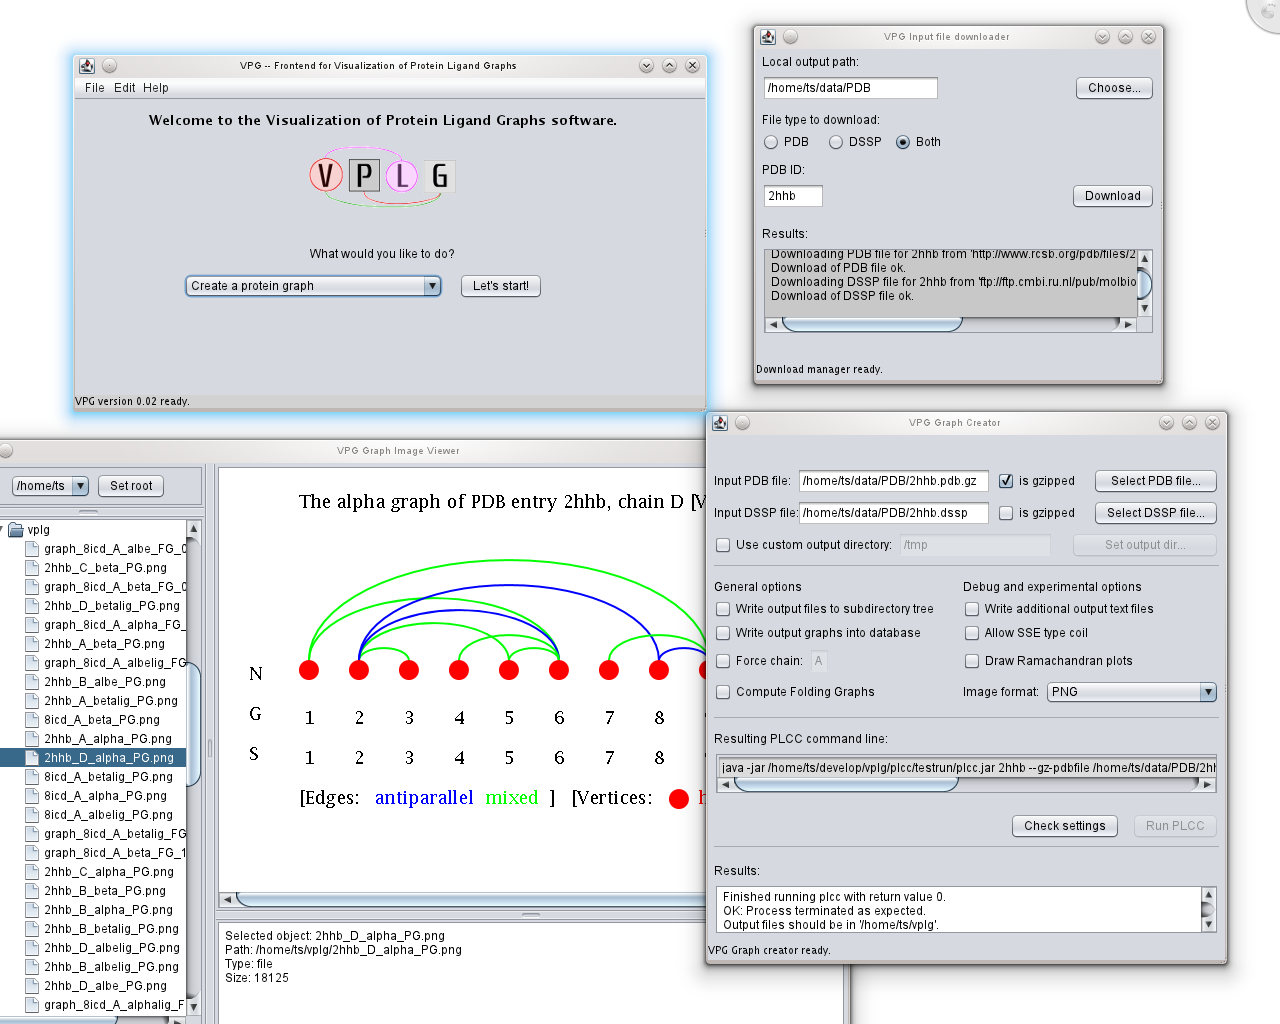Click the file icon beside 8icd_A_beta_PG.png
The height and width of the screenshot is (1024, 1280).
(32, 720)
